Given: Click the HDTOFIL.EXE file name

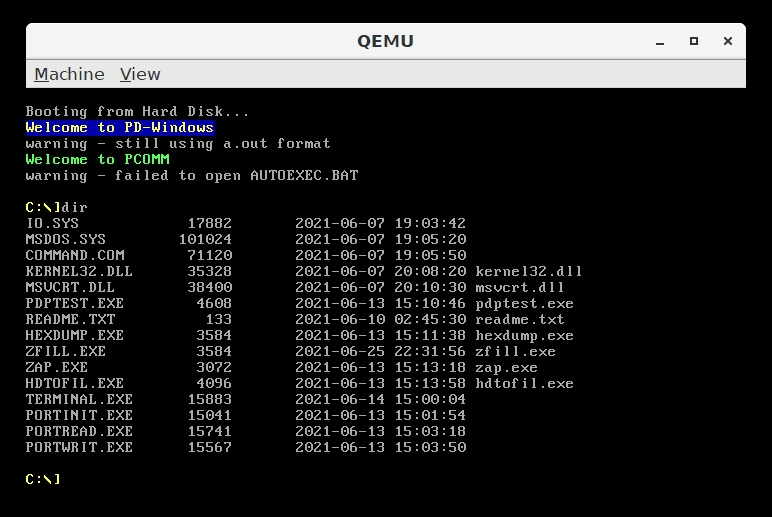Looking at the screenshot, I should (75, 384).
